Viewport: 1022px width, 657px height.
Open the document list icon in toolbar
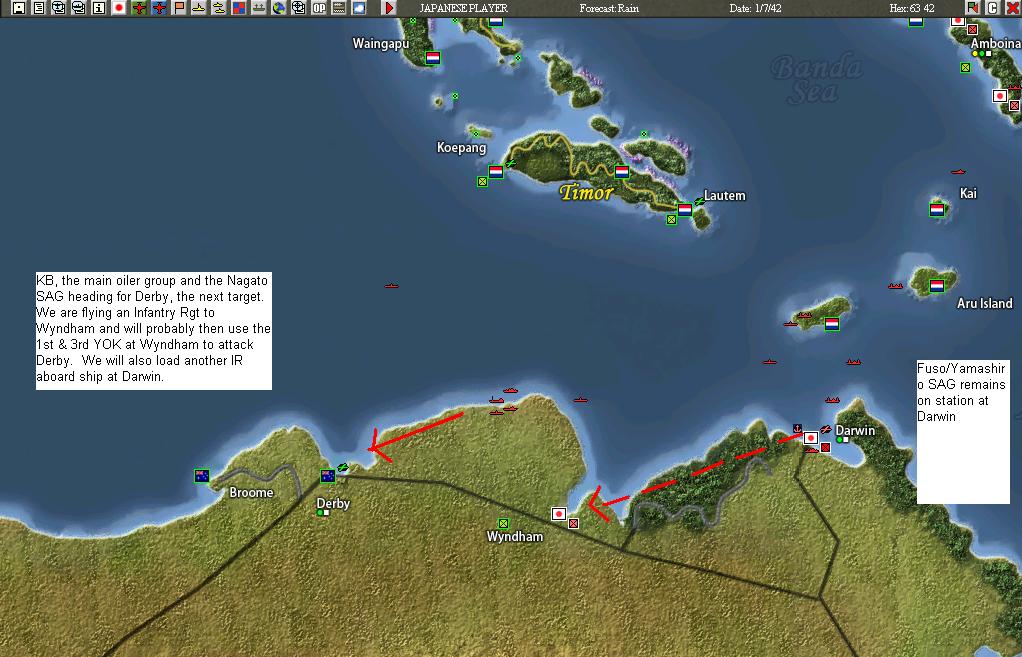click(x=39, y=8)
